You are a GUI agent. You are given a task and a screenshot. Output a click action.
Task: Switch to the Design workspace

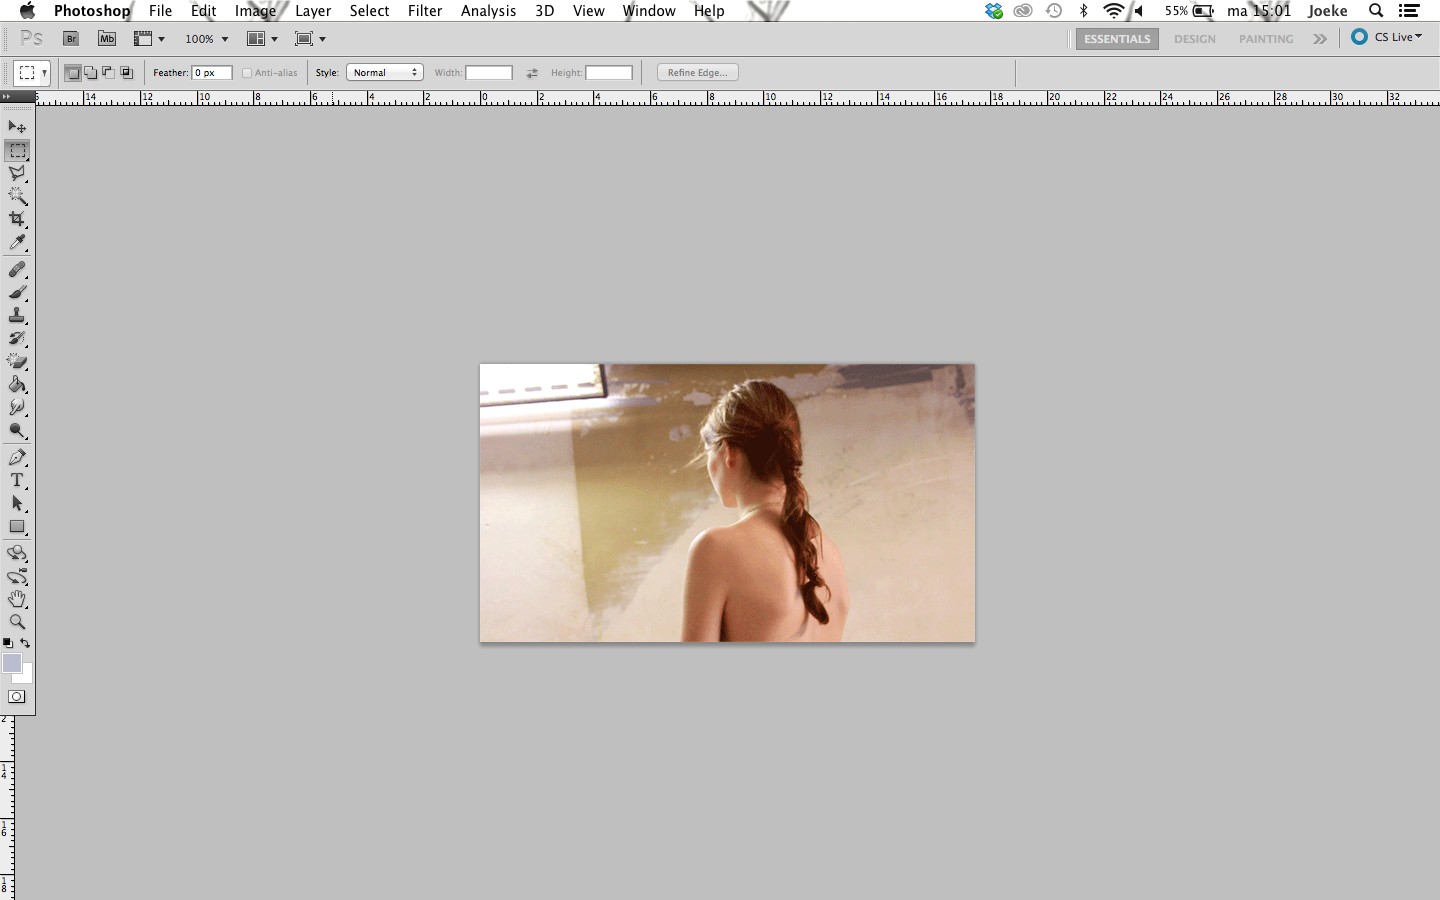(1195, 39)
